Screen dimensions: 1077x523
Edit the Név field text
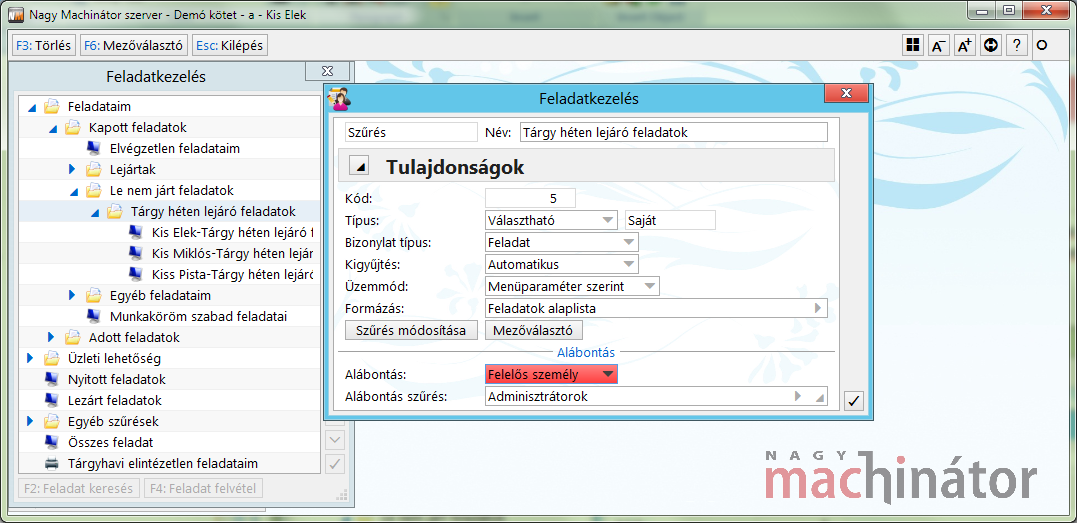[674, 133]
